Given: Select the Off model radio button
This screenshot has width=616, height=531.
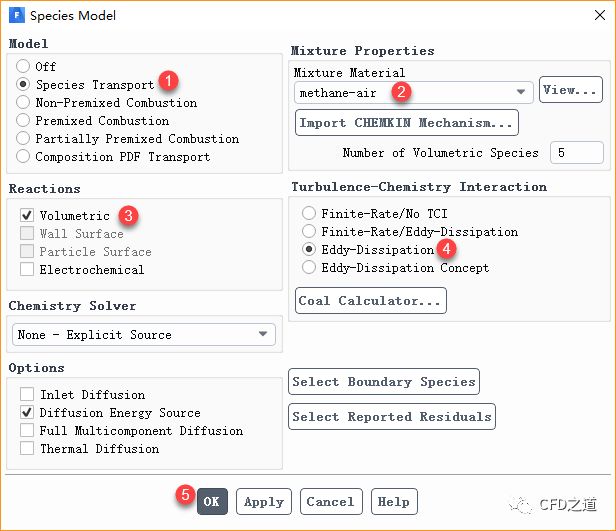Looking at the screenshot, I should pos(23,67).
